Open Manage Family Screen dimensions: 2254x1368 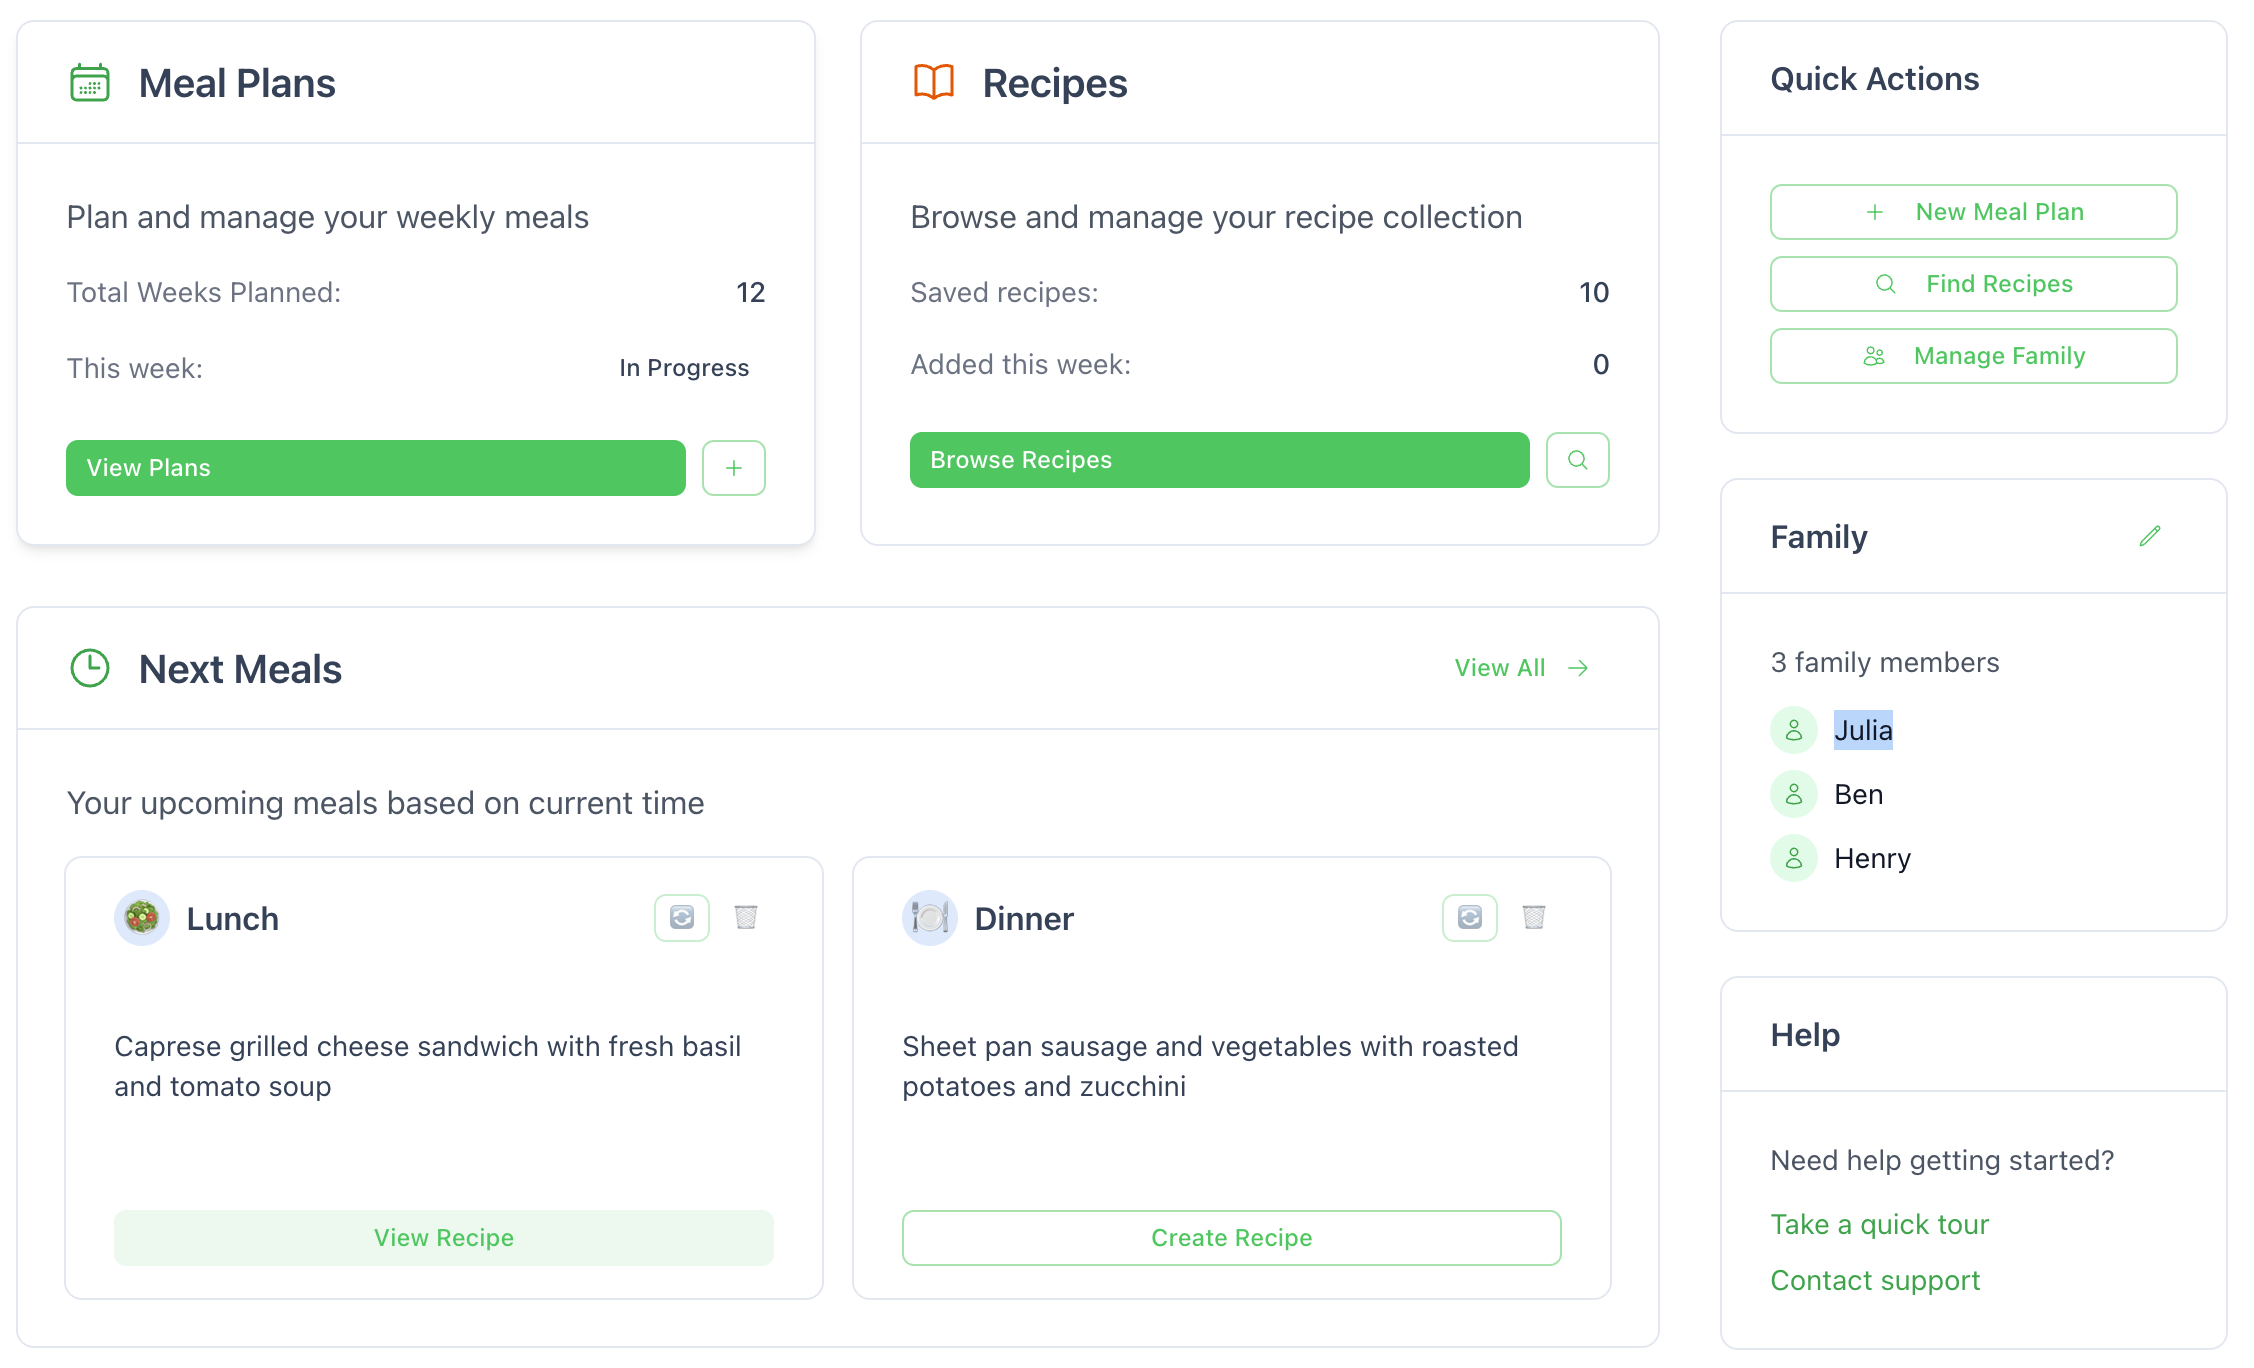[x=1973, y=356]
